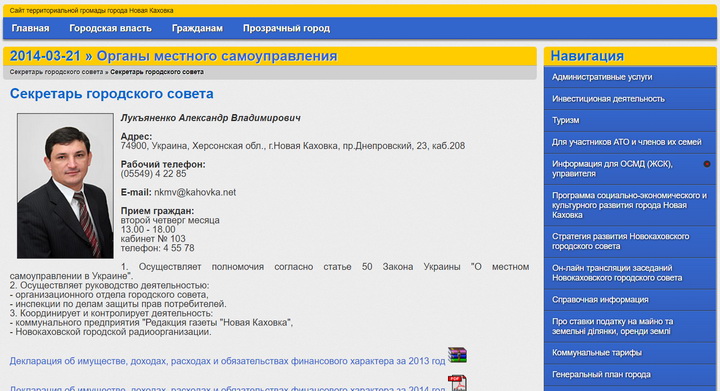The image size is (720, 391).
Task: Open the 2014 property declaration link
Action: pyautogui.click(x=227, y=388)
